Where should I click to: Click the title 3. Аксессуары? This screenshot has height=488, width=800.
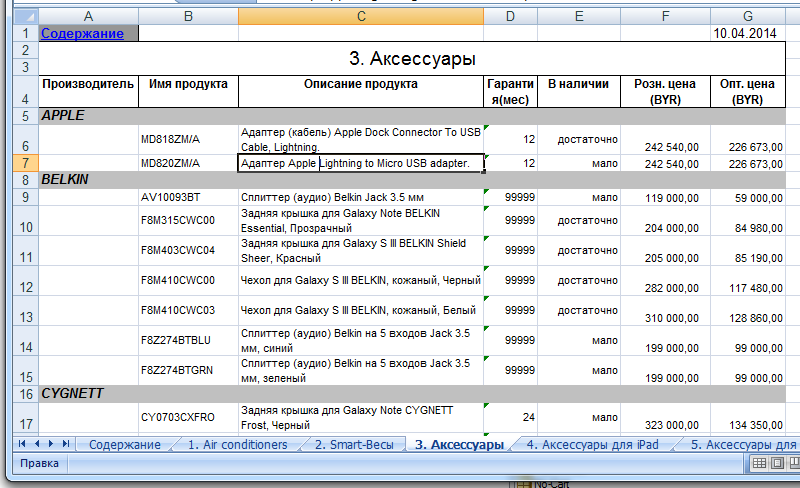point(412,59)
